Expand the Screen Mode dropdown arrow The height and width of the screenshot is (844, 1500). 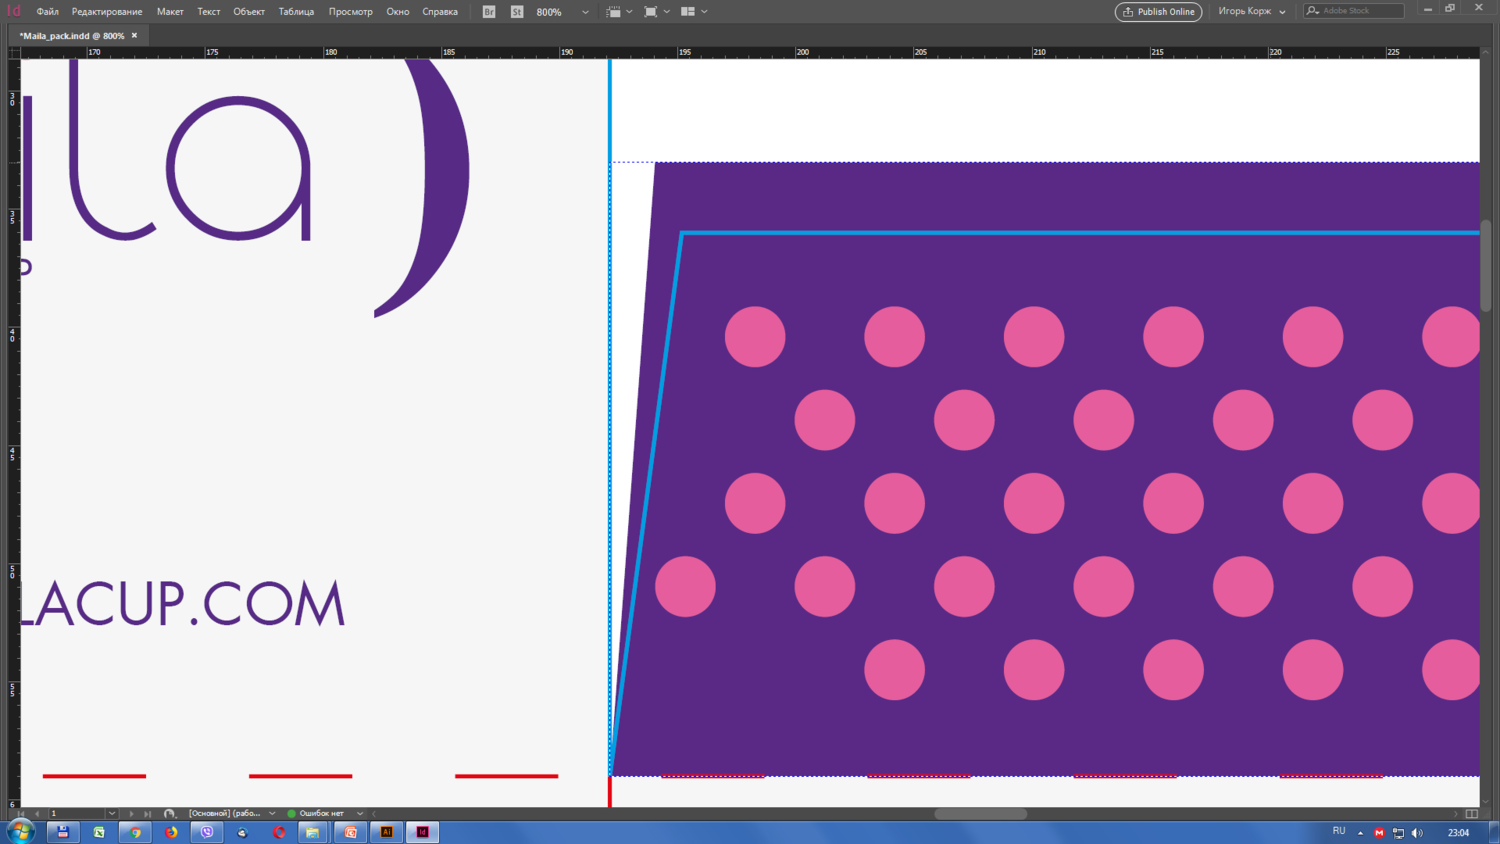pos(667,12)
